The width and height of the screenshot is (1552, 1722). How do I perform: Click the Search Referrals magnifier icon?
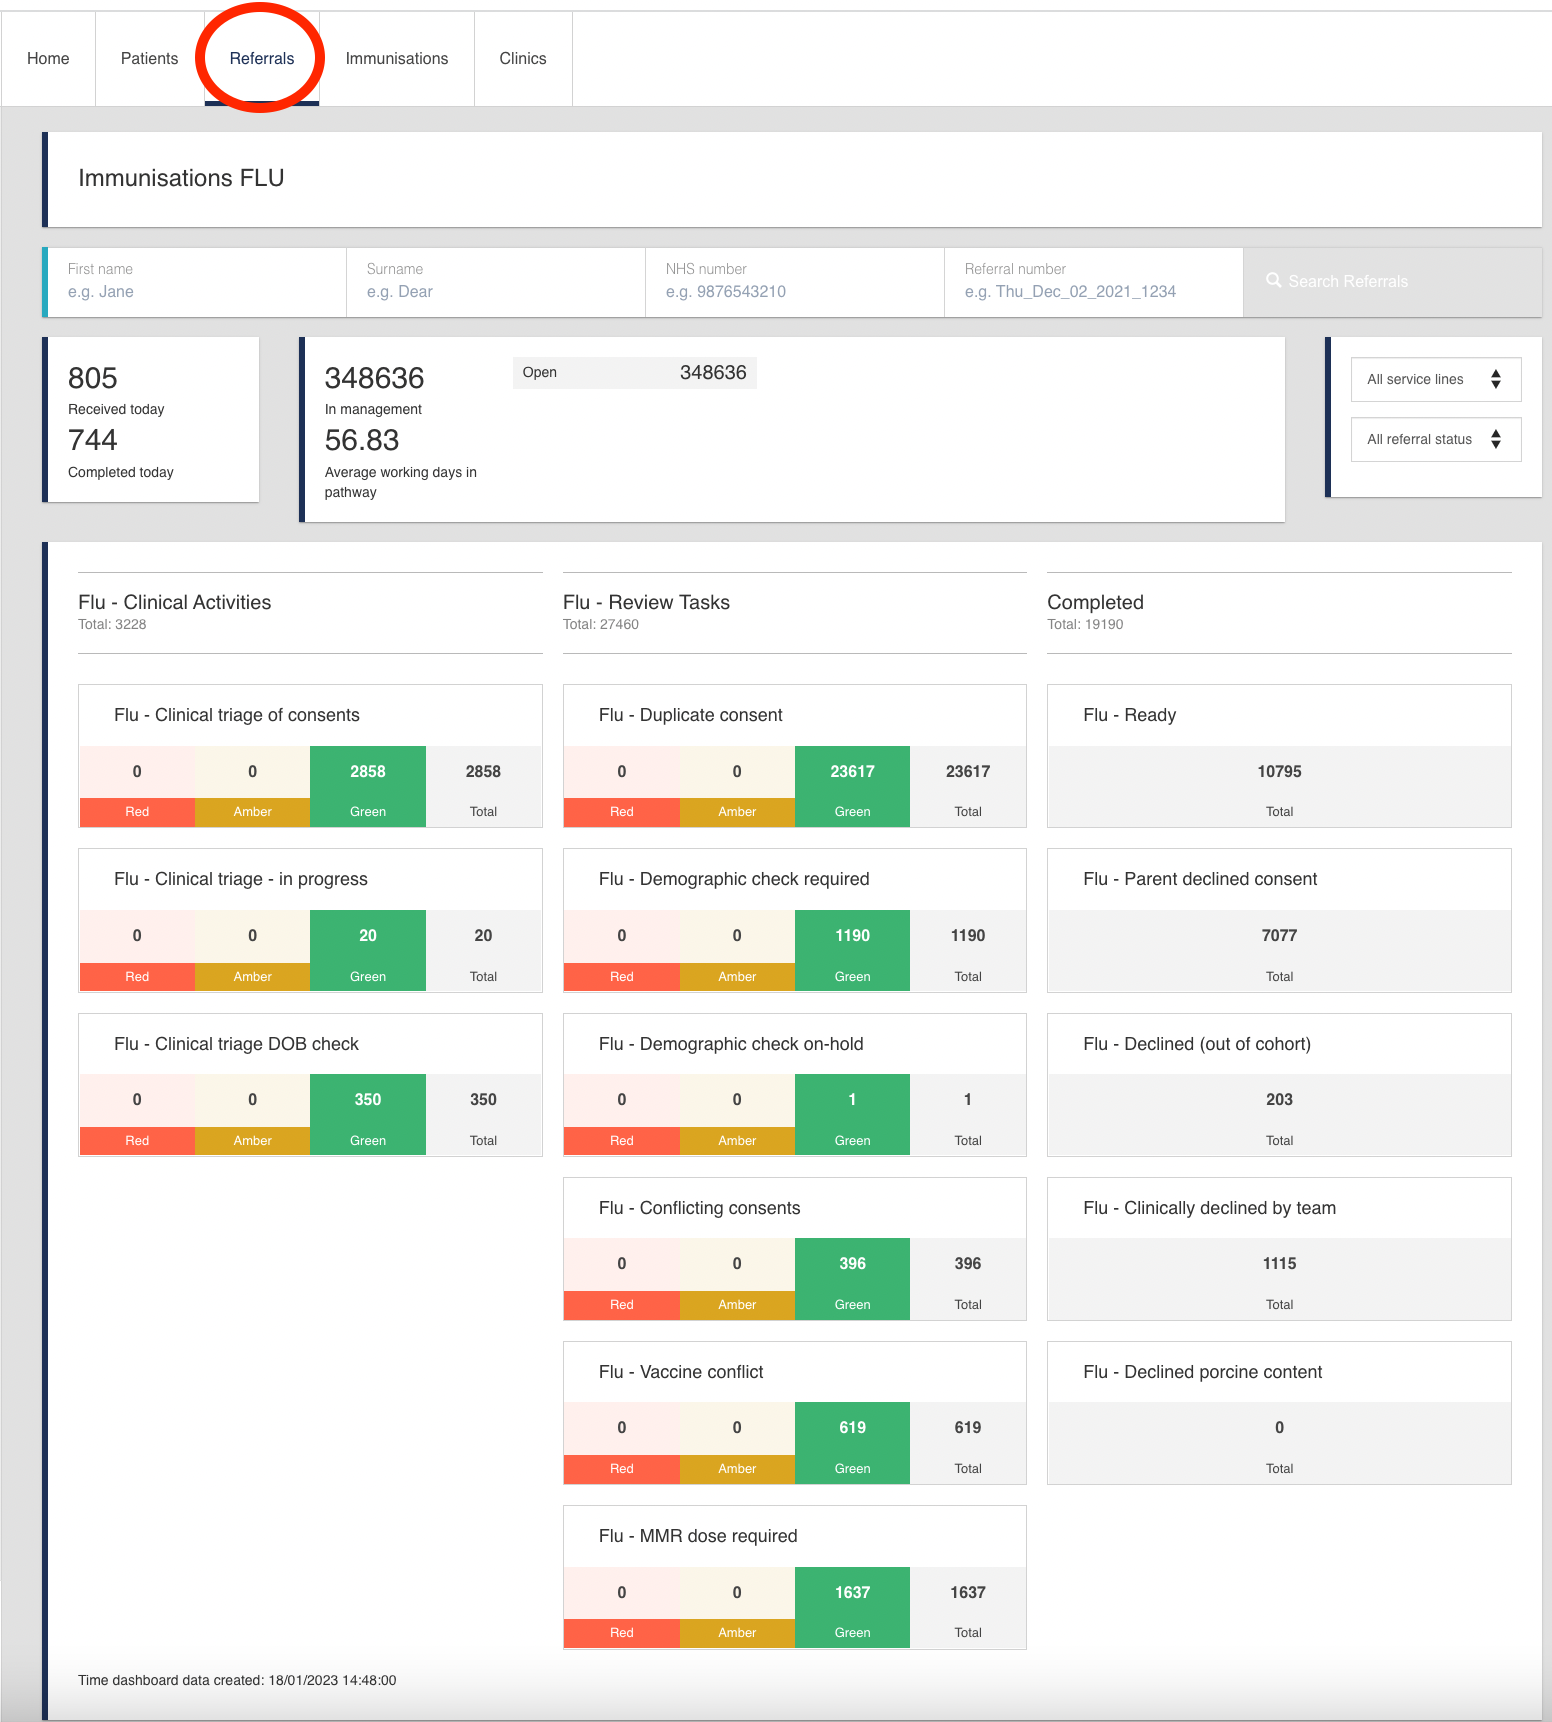pyautogui.click(x=1273, y=281)
